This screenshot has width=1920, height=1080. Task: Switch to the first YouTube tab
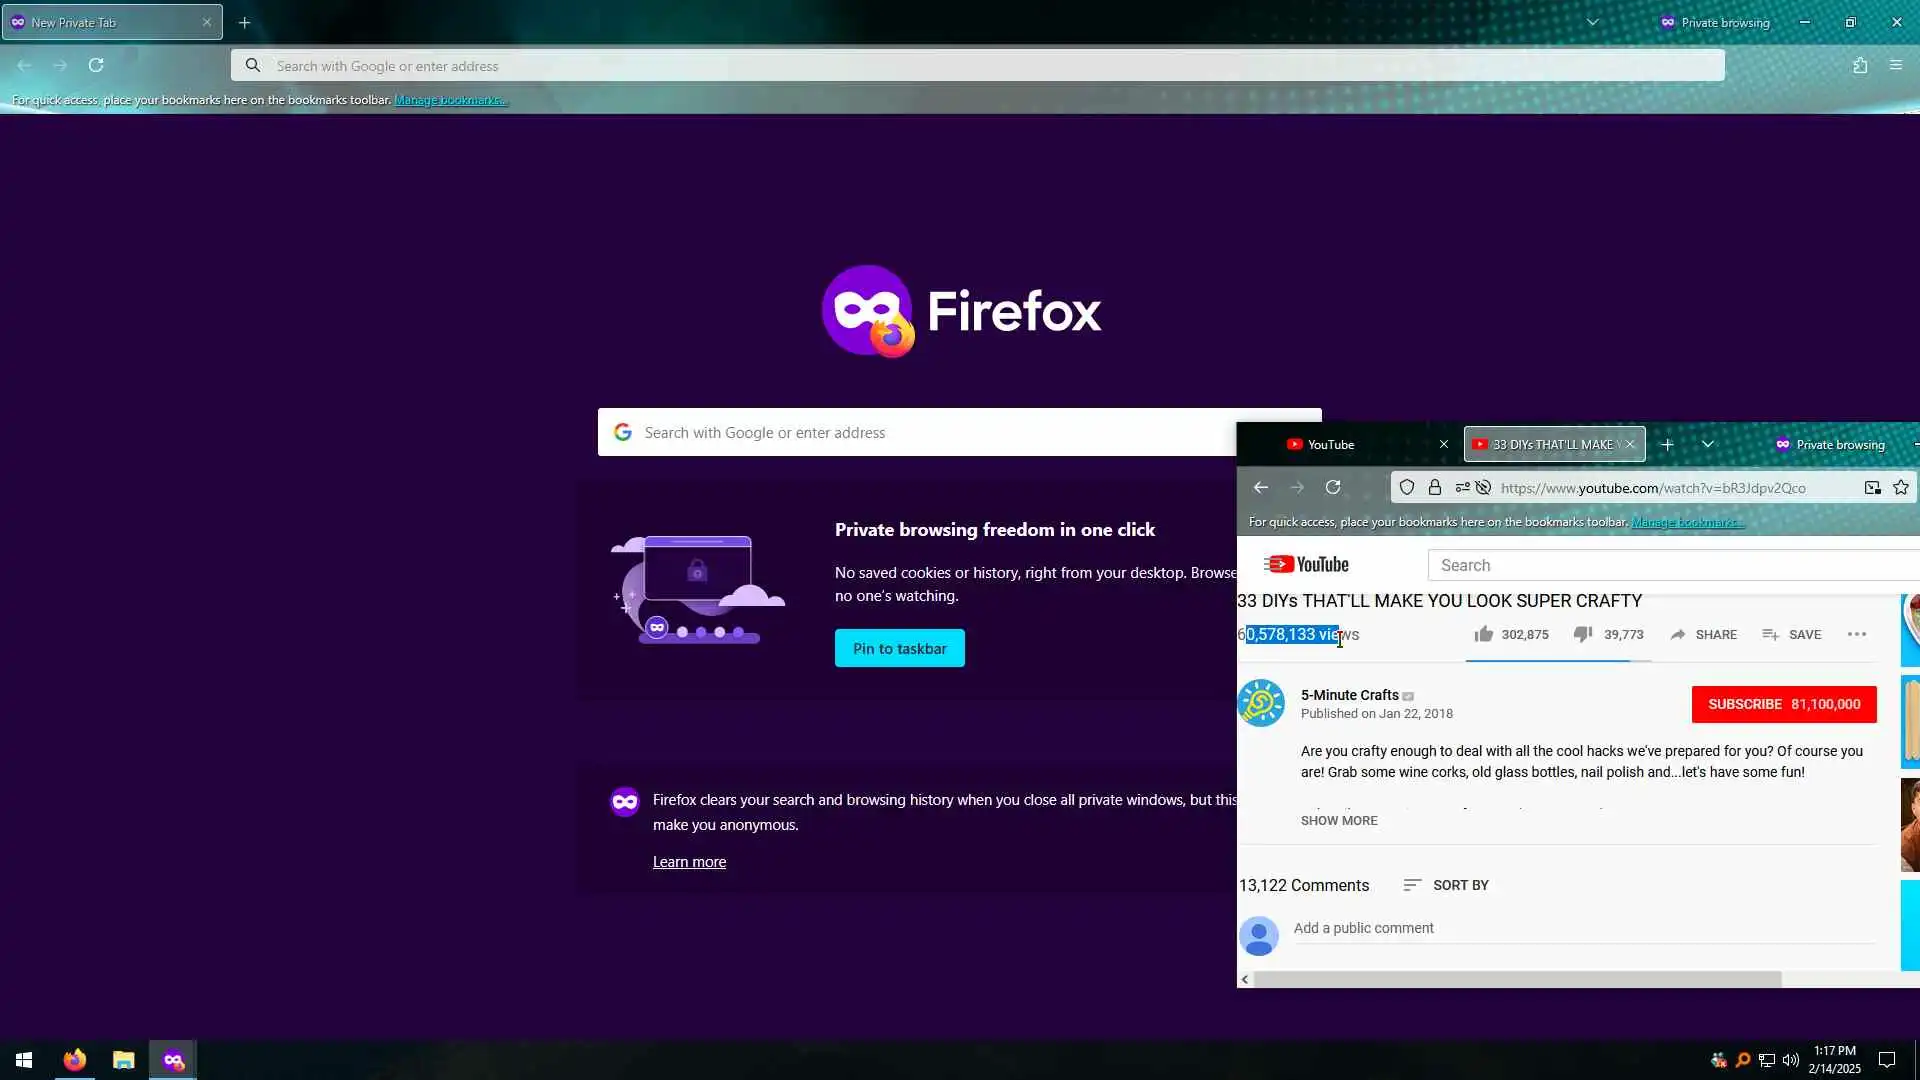tap(1340, 444)
